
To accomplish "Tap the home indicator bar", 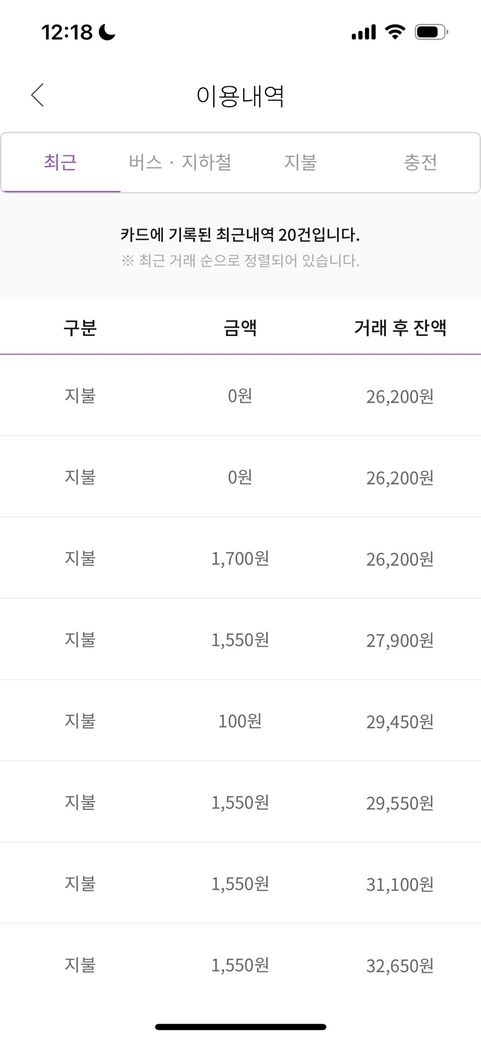I will (x=241, y=1027).
